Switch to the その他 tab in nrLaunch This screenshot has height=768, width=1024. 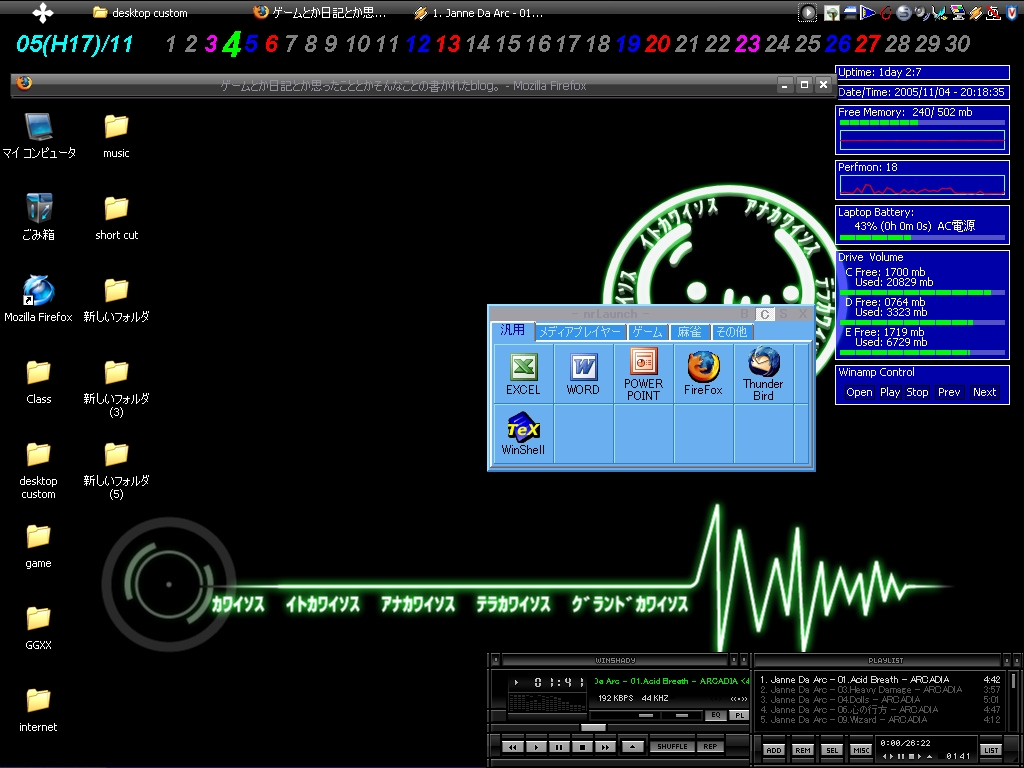point(731,332)
